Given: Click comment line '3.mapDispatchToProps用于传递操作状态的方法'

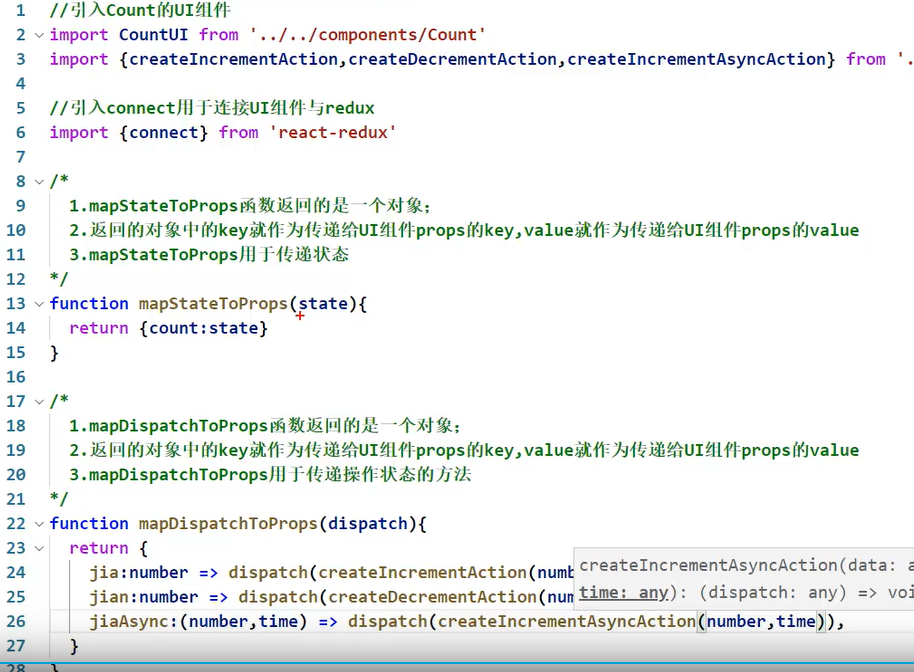Looking at the screenshot, I should [x=270, y=474].
